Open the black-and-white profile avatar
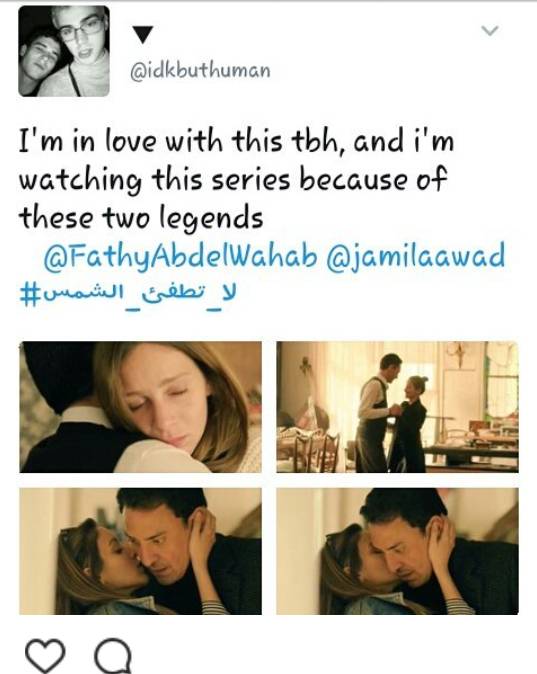Image resolution: width=537 pixels, height=674 pixels. click(x=64, y=51)
